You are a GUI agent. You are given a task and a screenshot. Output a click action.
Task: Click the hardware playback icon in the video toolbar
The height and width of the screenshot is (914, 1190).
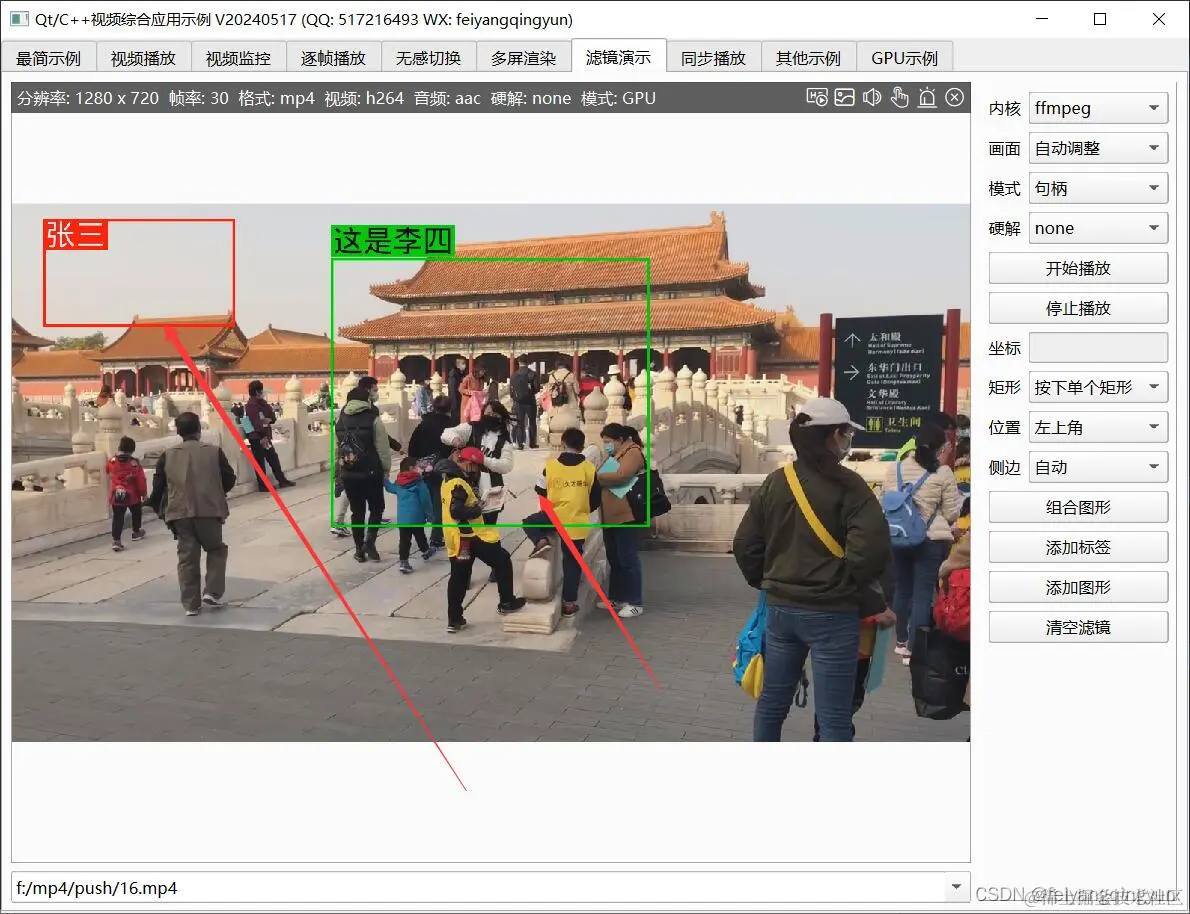point(817,97)
